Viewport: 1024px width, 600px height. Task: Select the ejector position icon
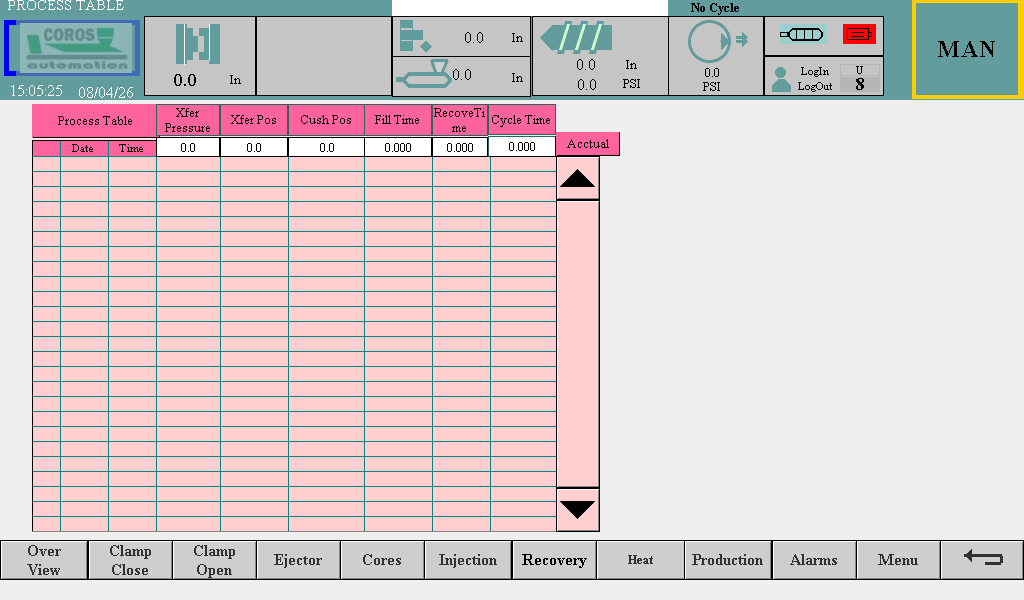[x=415, y=37]
